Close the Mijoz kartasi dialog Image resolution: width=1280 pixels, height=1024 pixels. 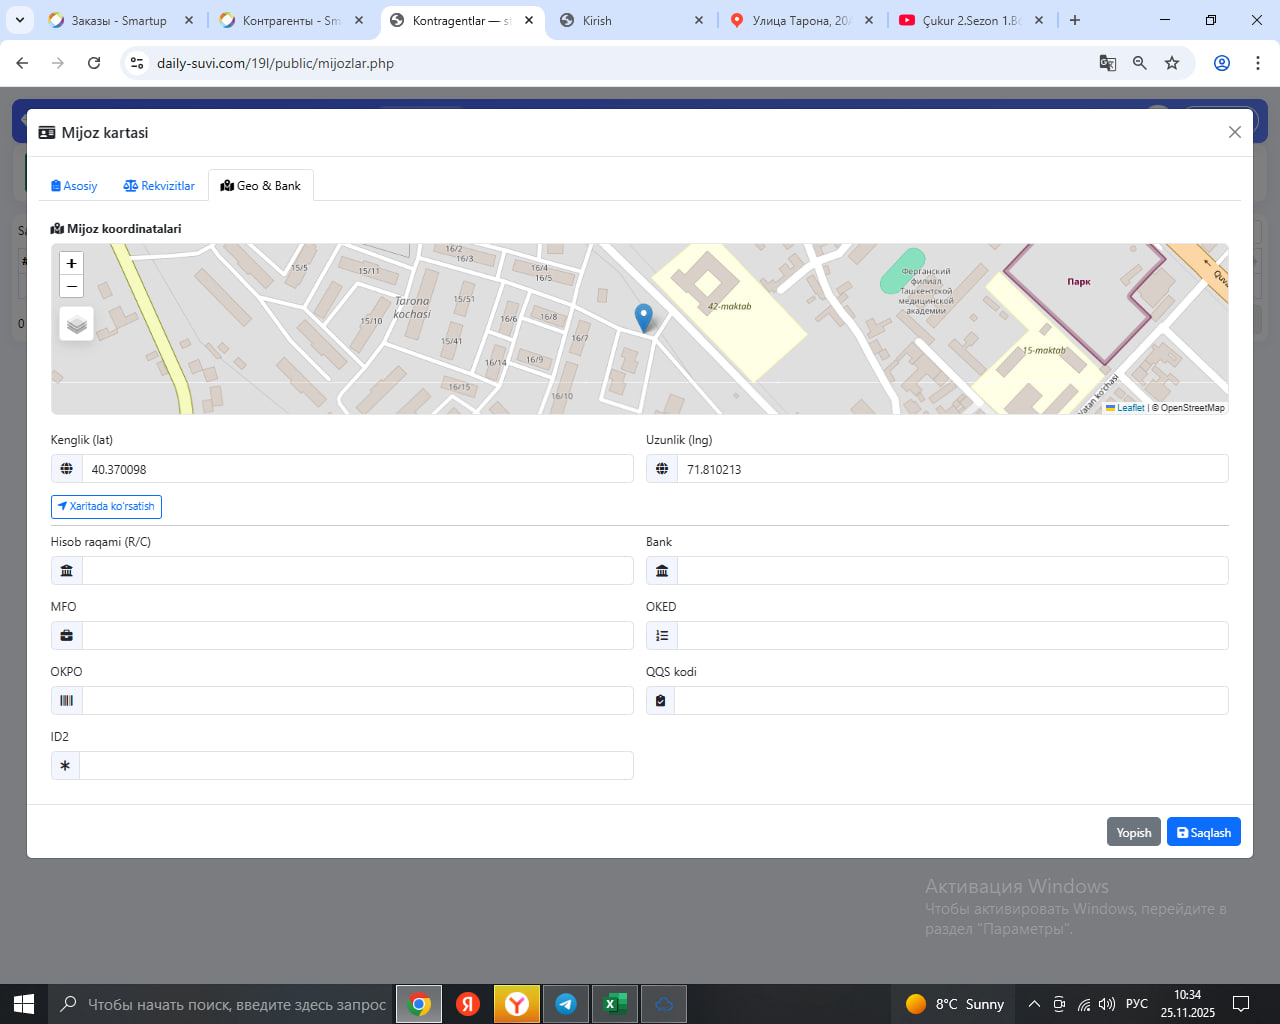click(x=1234, y=132)
